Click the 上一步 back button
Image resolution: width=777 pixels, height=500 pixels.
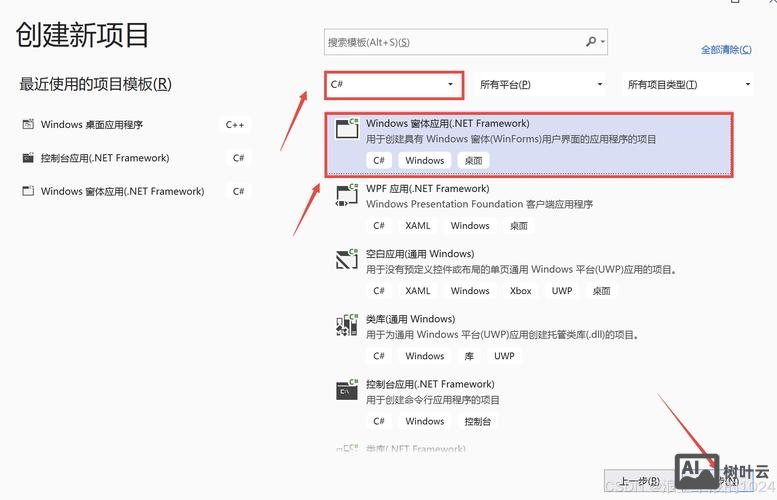pos(640,481)
